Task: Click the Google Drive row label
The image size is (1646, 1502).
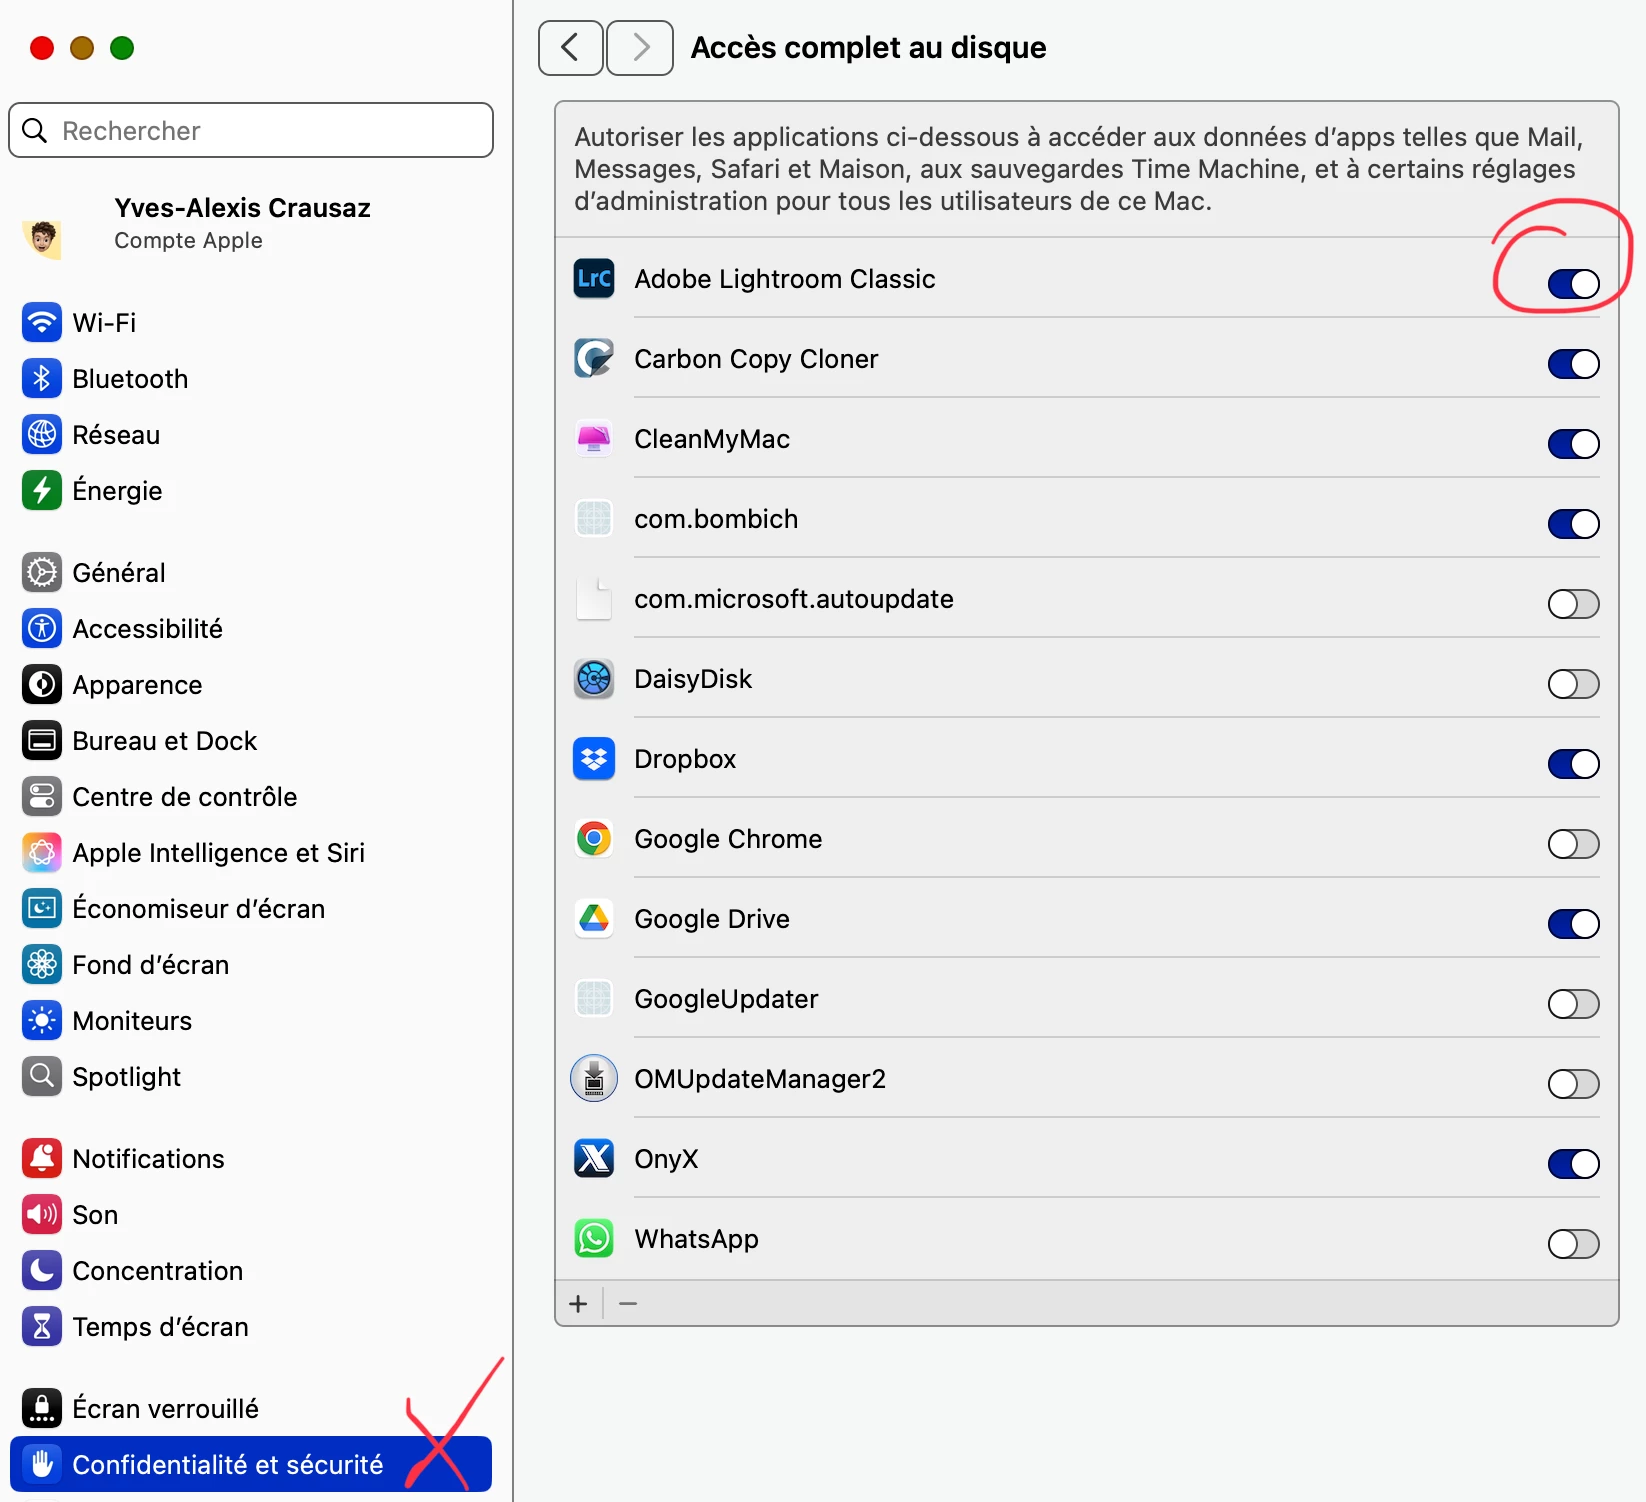Action: 712,919
